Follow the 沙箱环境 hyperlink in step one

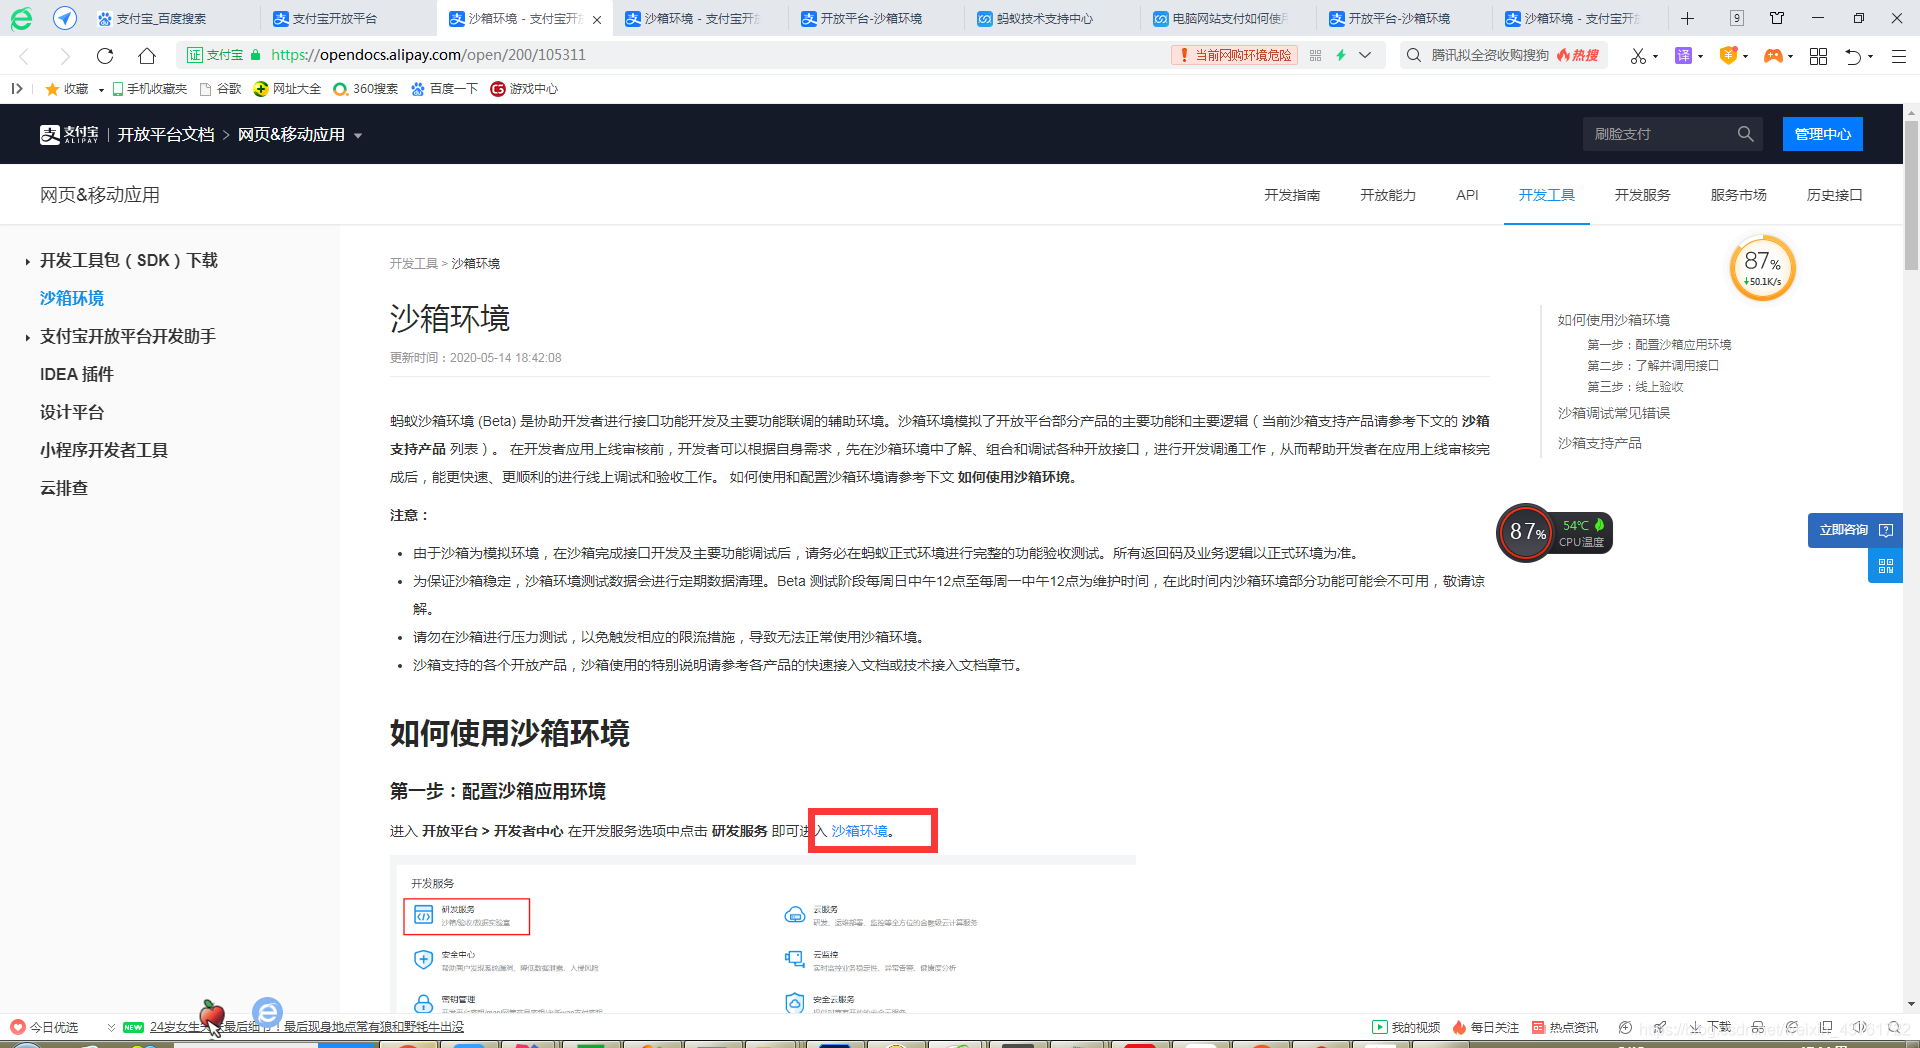tap(860, 831)
